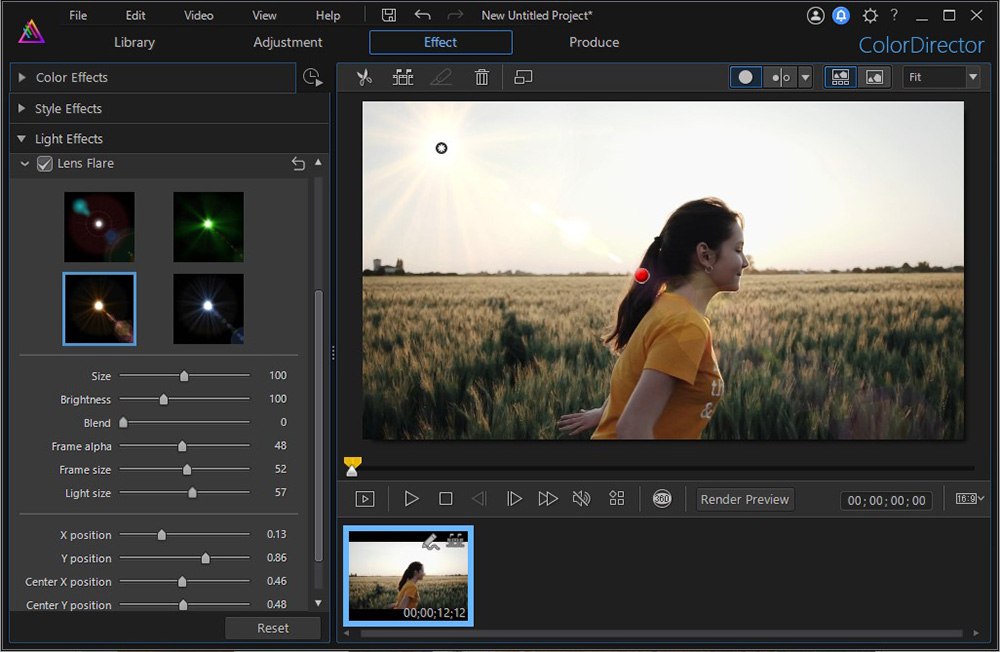The height and width of the screenshot is (652, 1000).
Task: Toggle the single preview display mode
Action: (x=875, y=77)
